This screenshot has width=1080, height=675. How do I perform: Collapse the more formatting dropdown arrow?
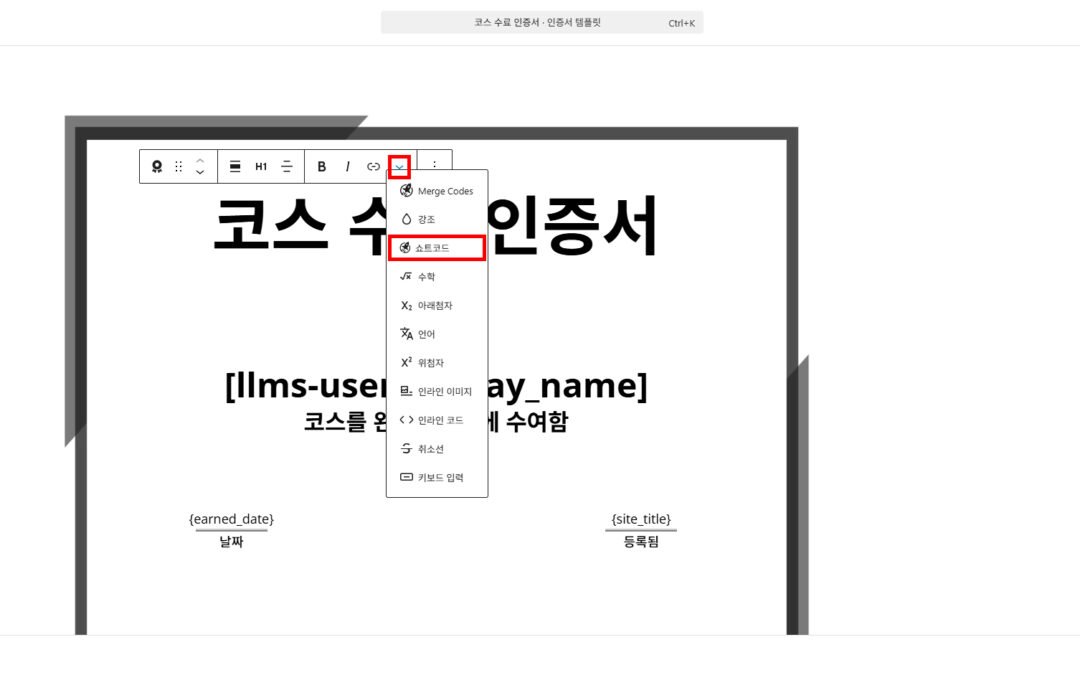[x=399, y=167]
